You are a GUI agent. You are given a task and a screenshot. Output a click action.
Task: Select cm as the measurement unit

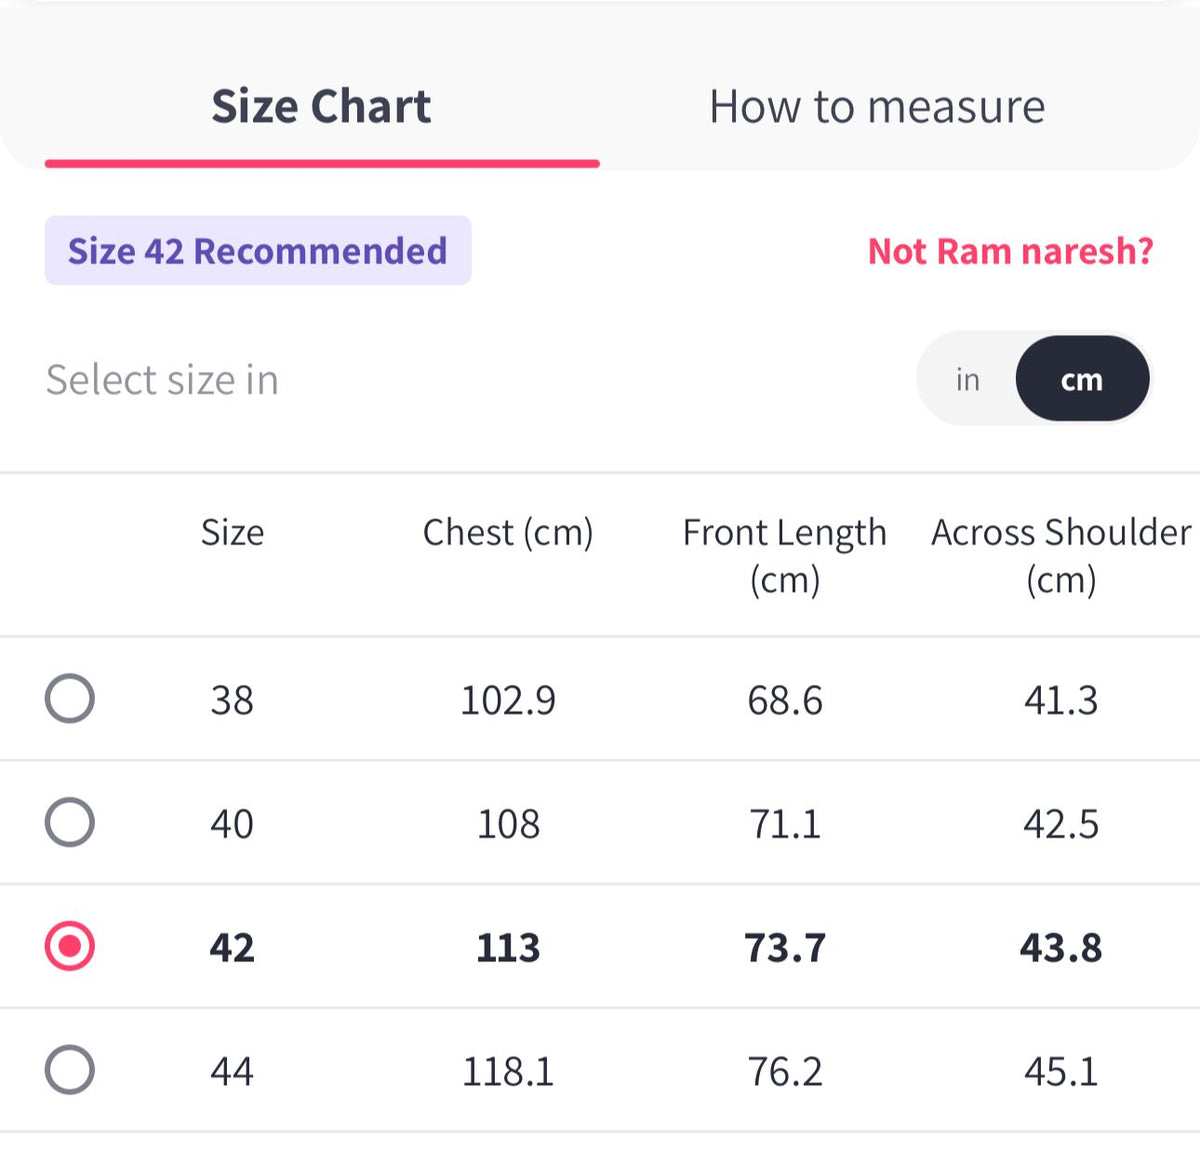[x=1082, y=379]
